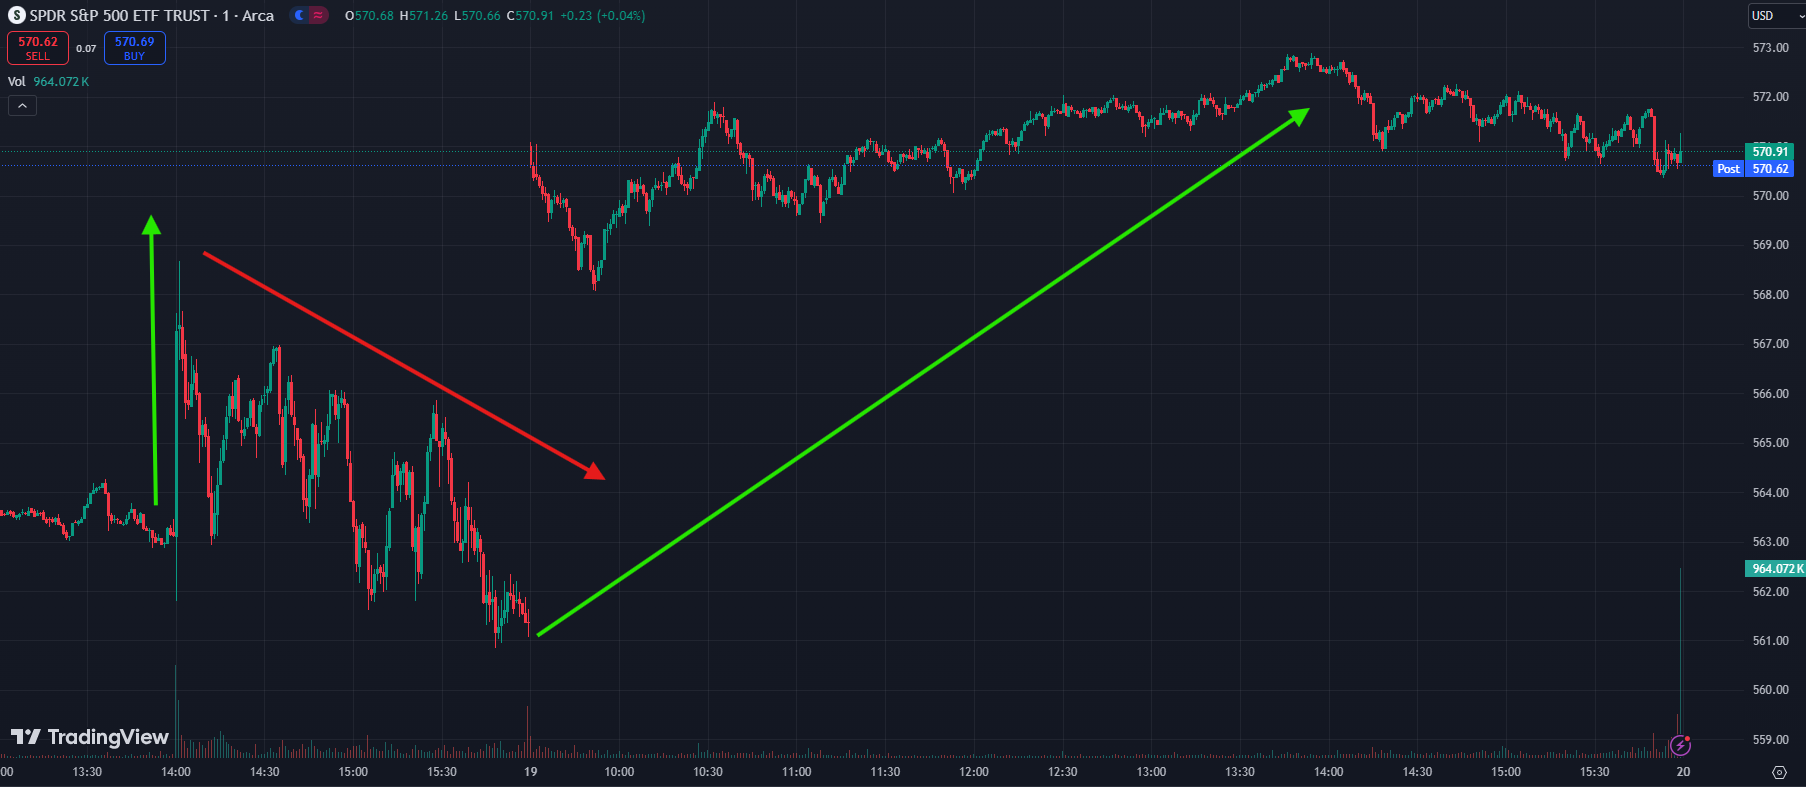
Task: Click the SPDR symbol logo icon
Action: (x=17, y=16)
